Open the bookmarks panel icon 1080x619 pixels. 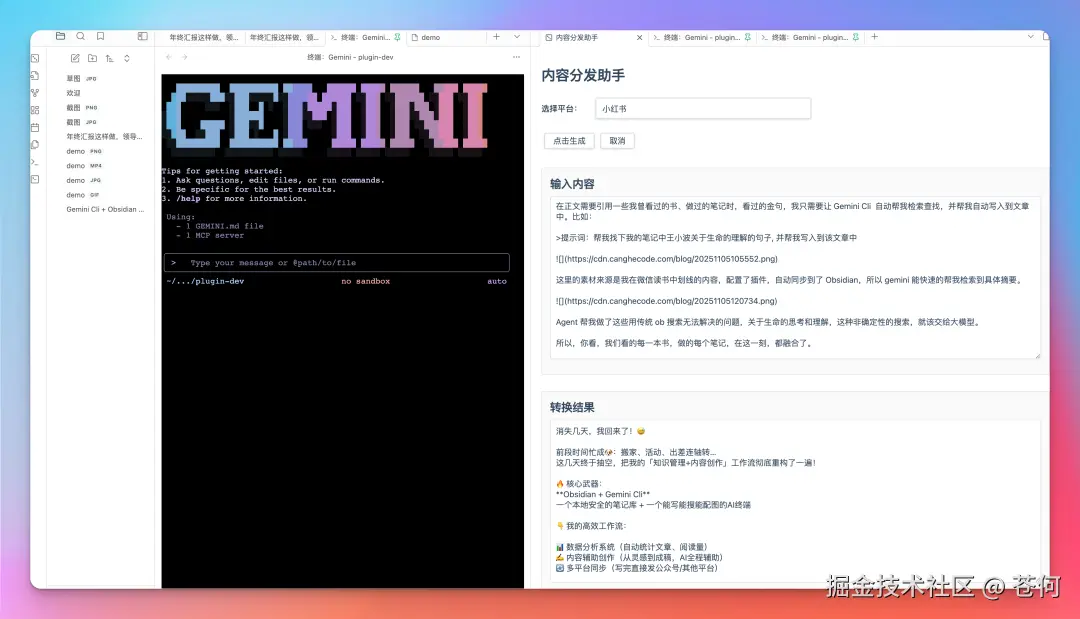tap(99, 36)
